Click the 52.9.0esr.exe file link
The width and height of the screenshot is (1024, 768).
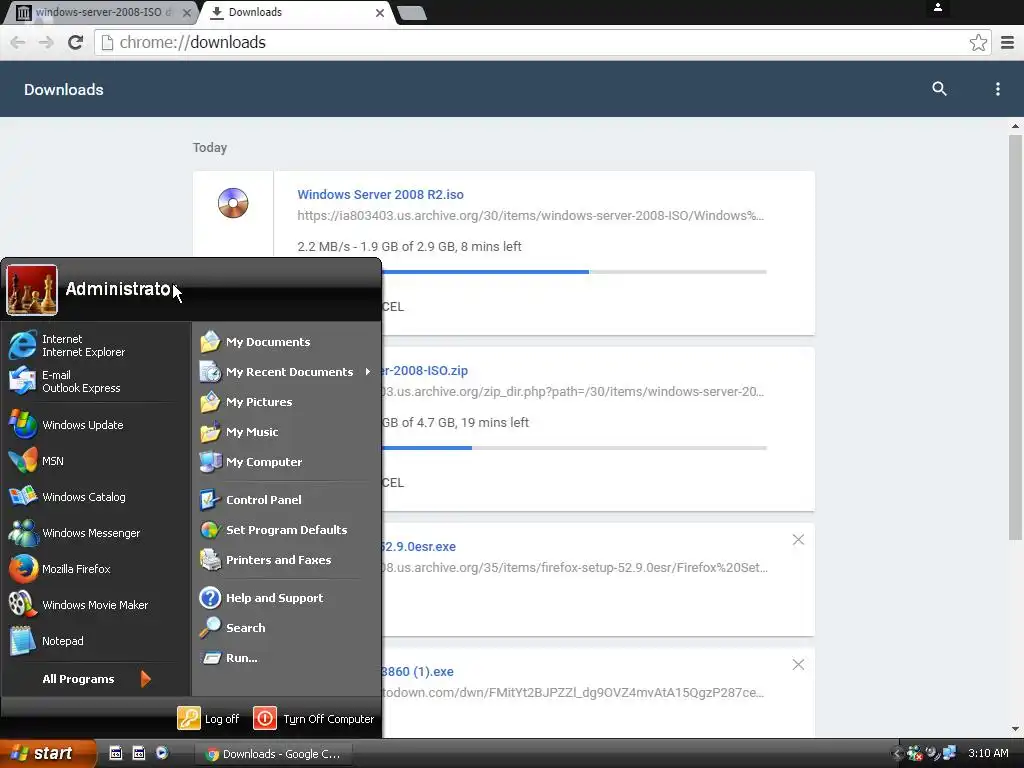(419, 547)
